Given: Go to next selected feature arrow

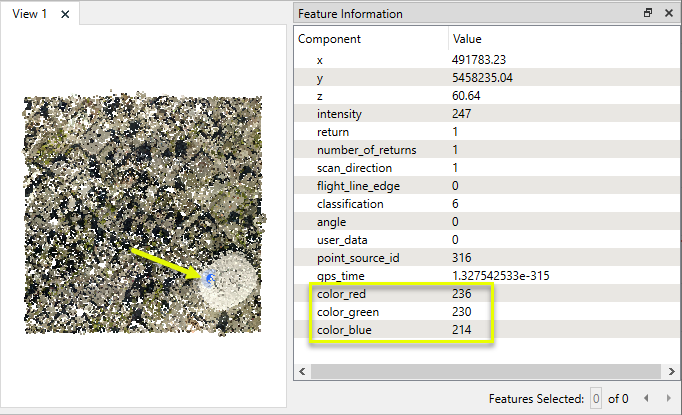Looking at the screenshot, I should click(669, 398).
